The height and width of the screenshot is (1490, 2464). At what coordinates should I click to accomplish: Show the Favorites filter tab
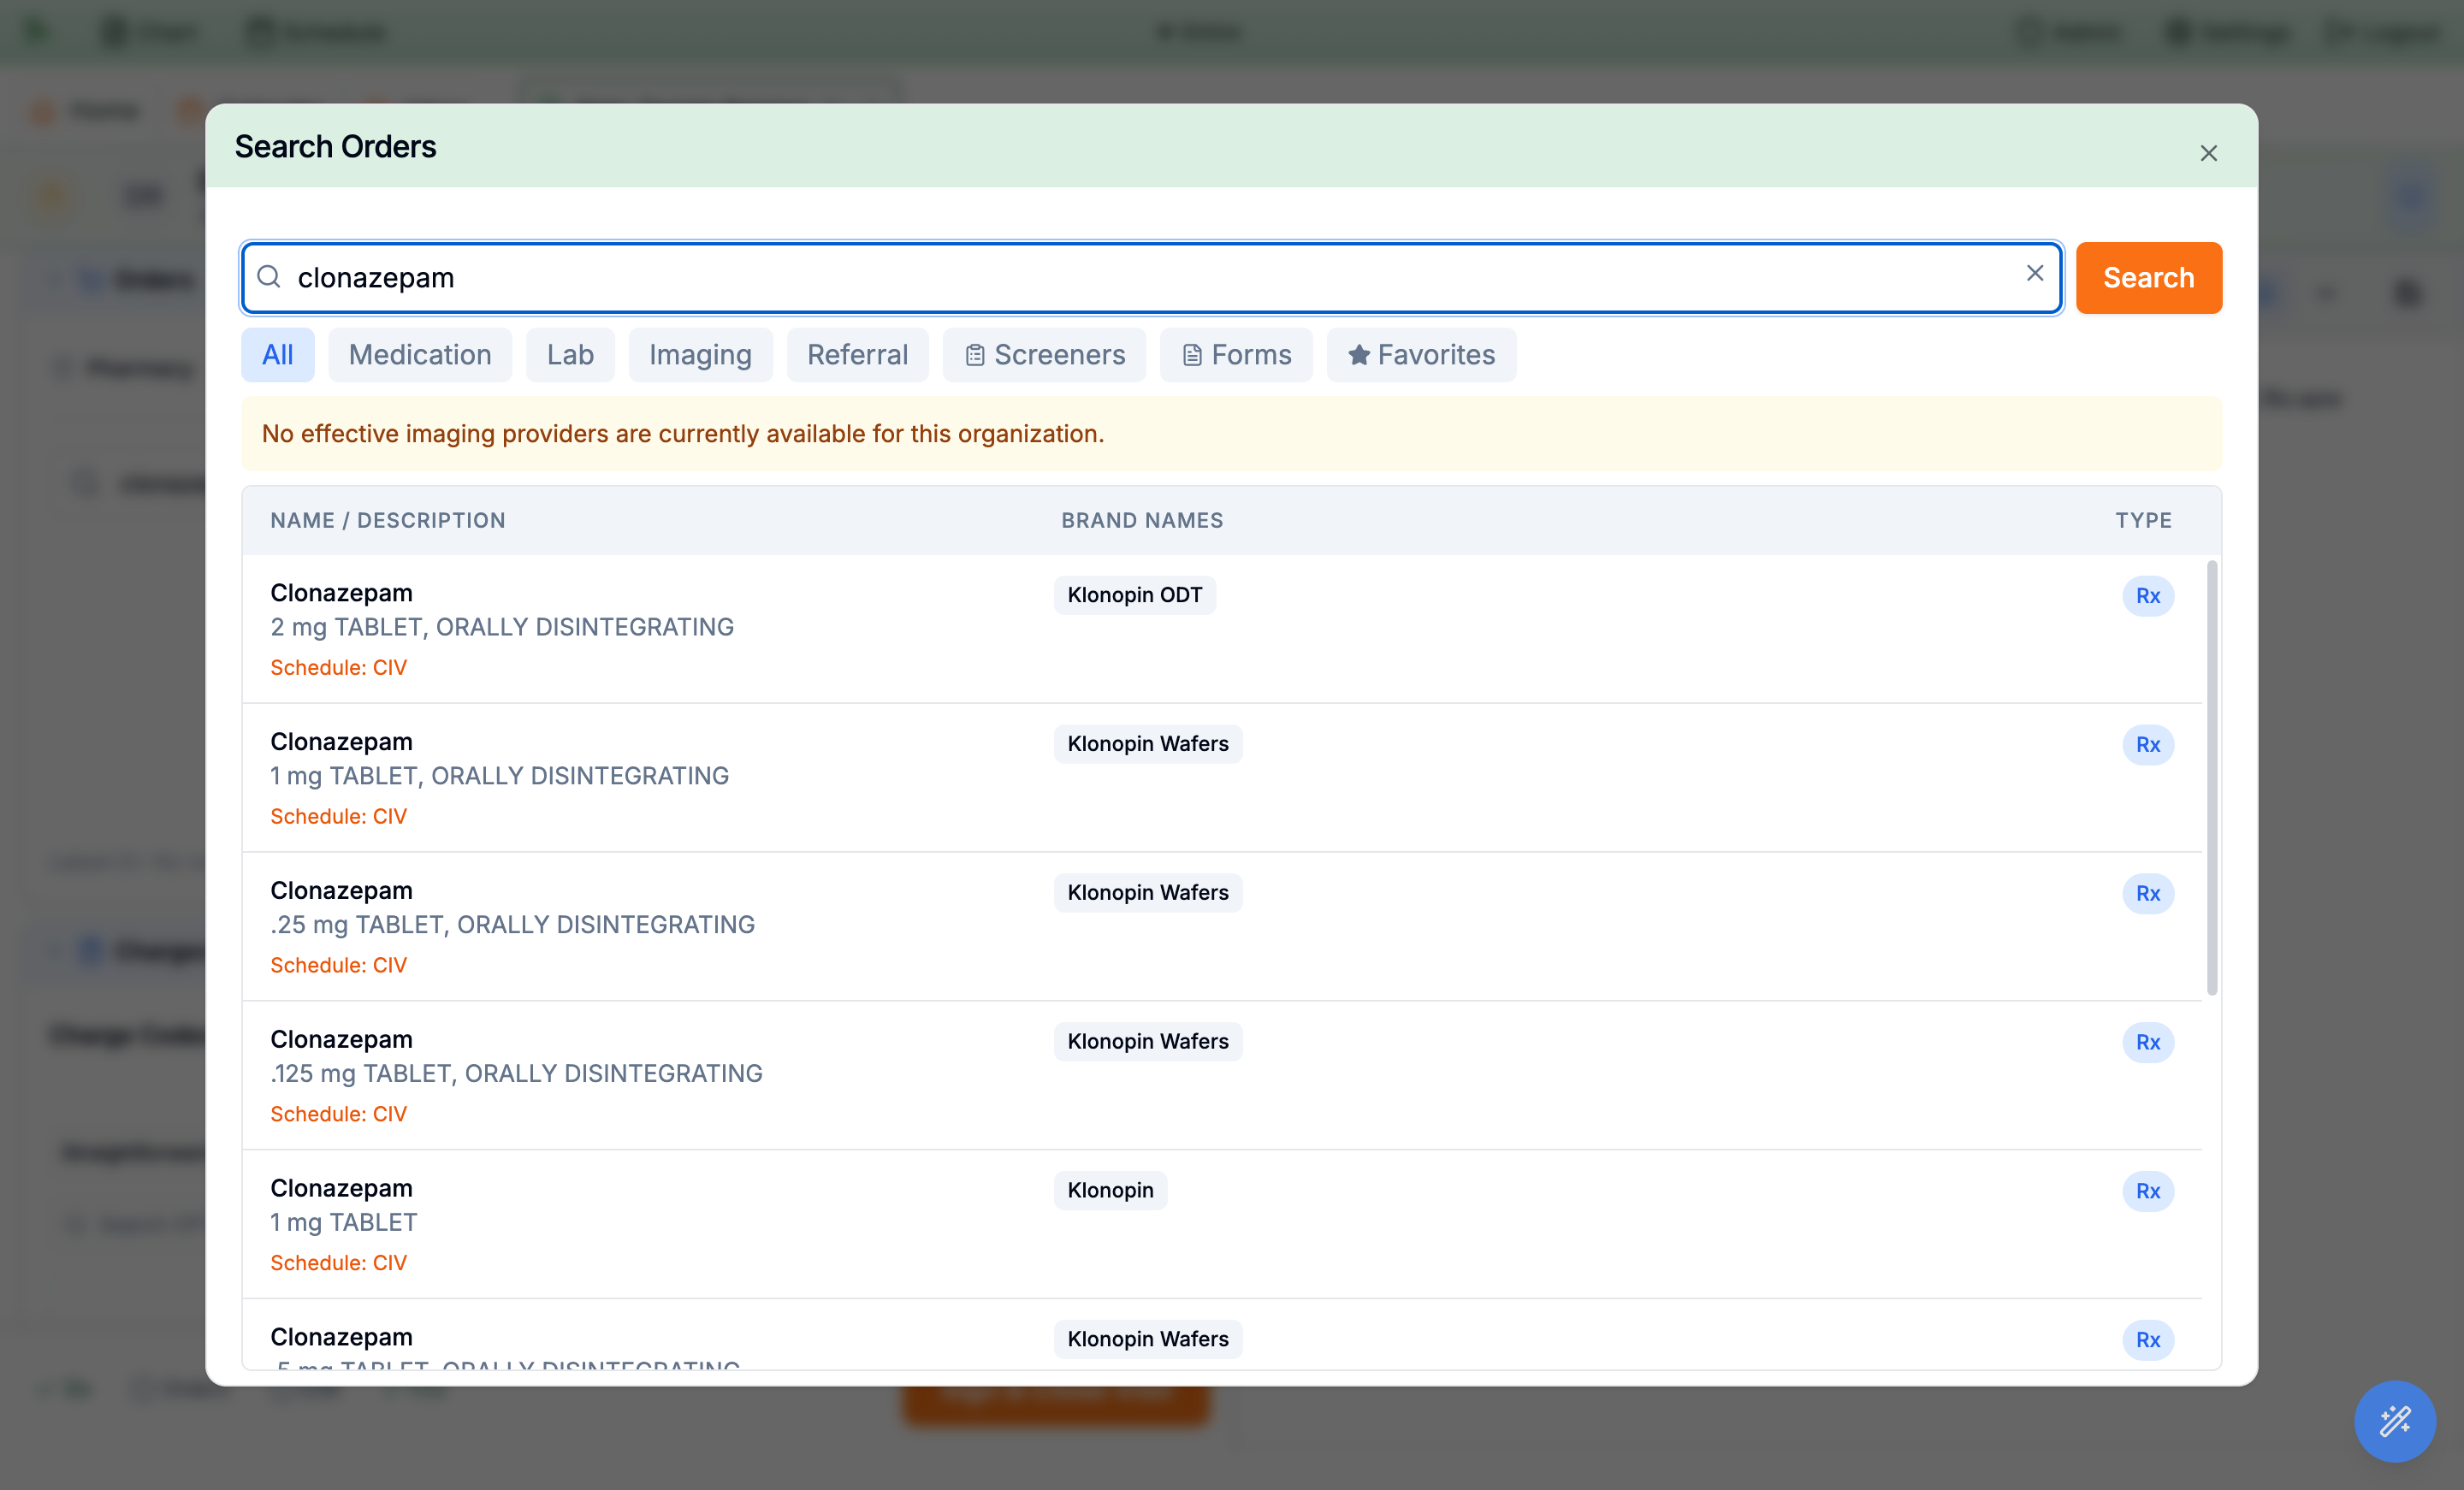click(1421, 355)
